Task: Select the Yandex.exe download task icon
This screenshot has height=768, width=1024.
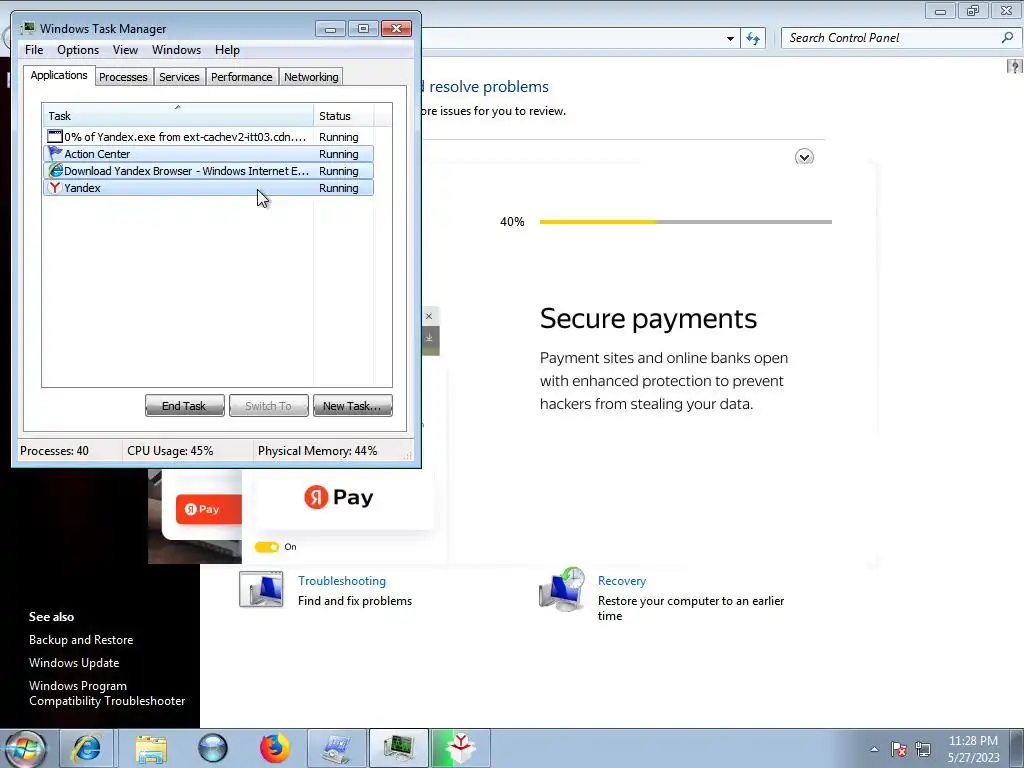Action: click(x=55, y=137)
